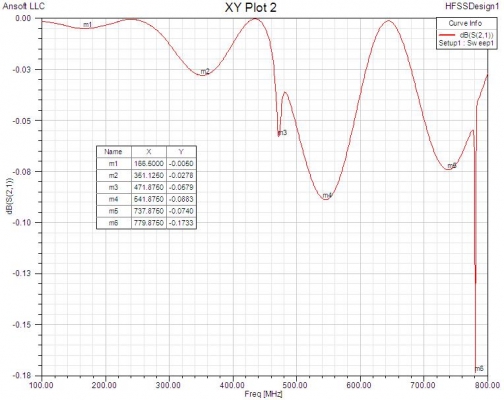Click marker m1 on the curve
The image size is (504, 400).
87,24
